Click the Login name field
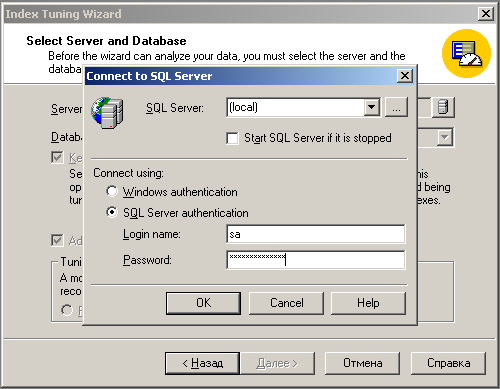The width and height of the screenshot is (500, 389). pos(316,234)
